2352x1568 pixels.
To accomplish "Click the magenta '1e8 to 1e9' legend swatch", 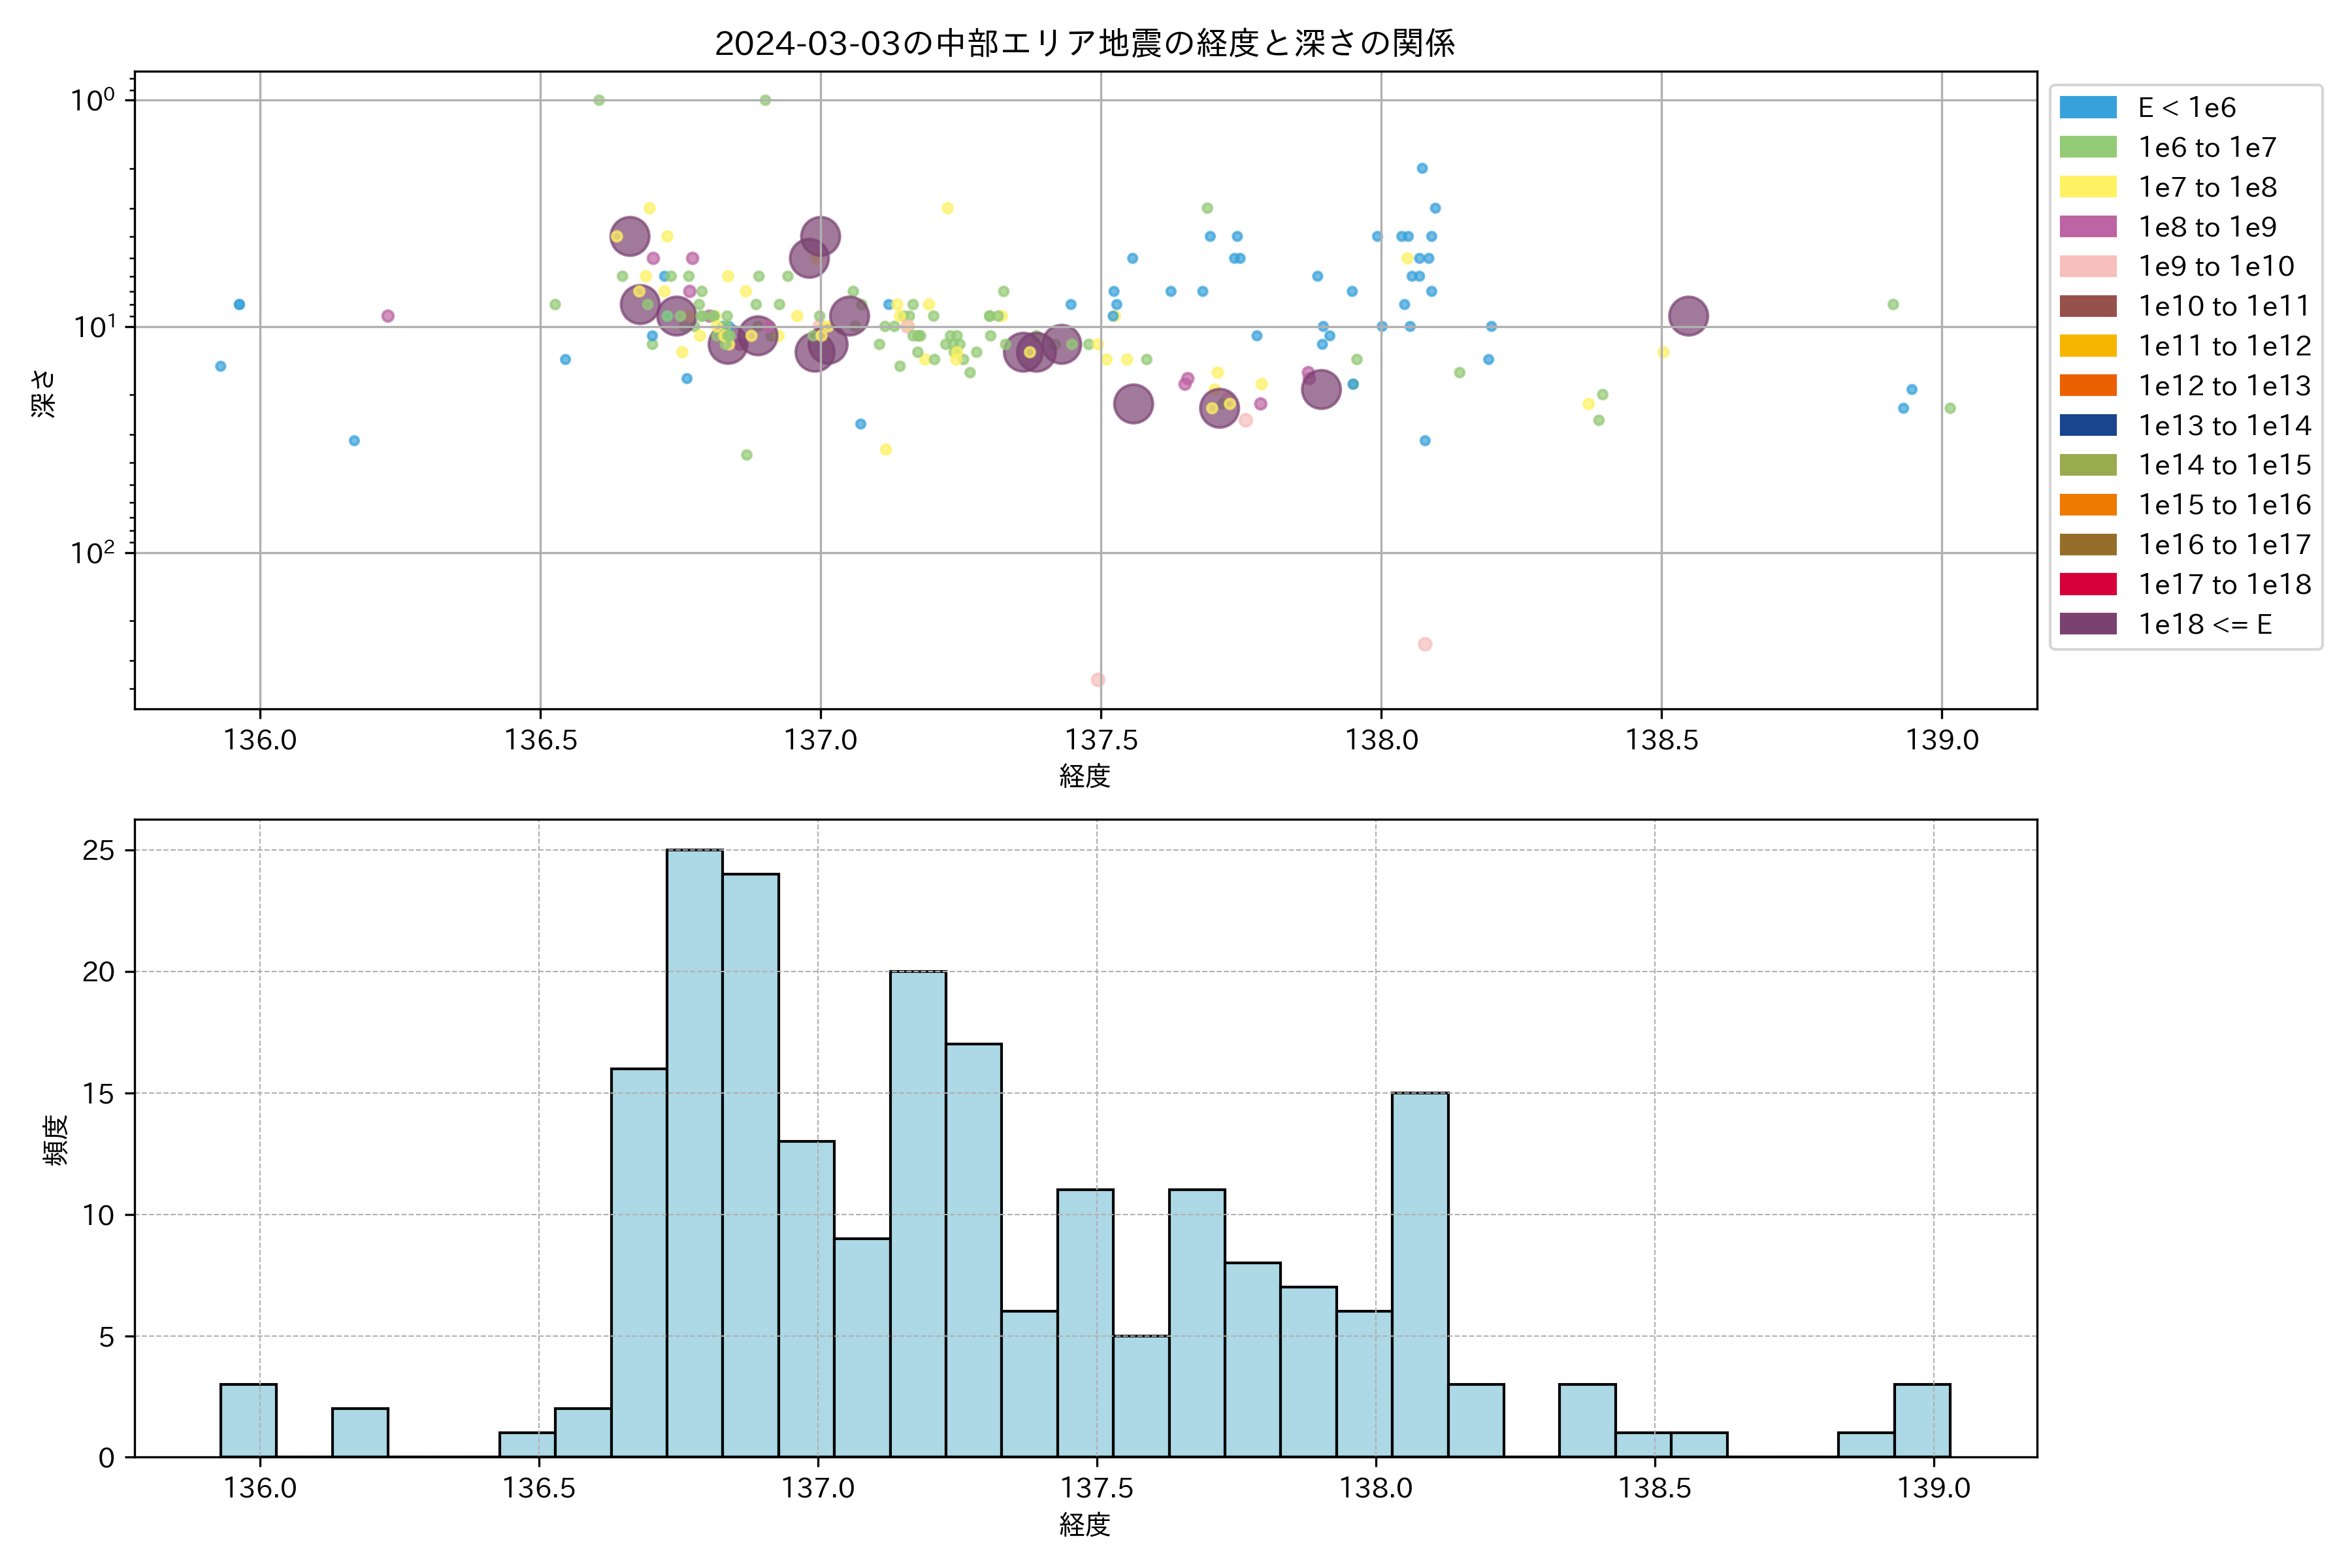I will click(2088, 227).
